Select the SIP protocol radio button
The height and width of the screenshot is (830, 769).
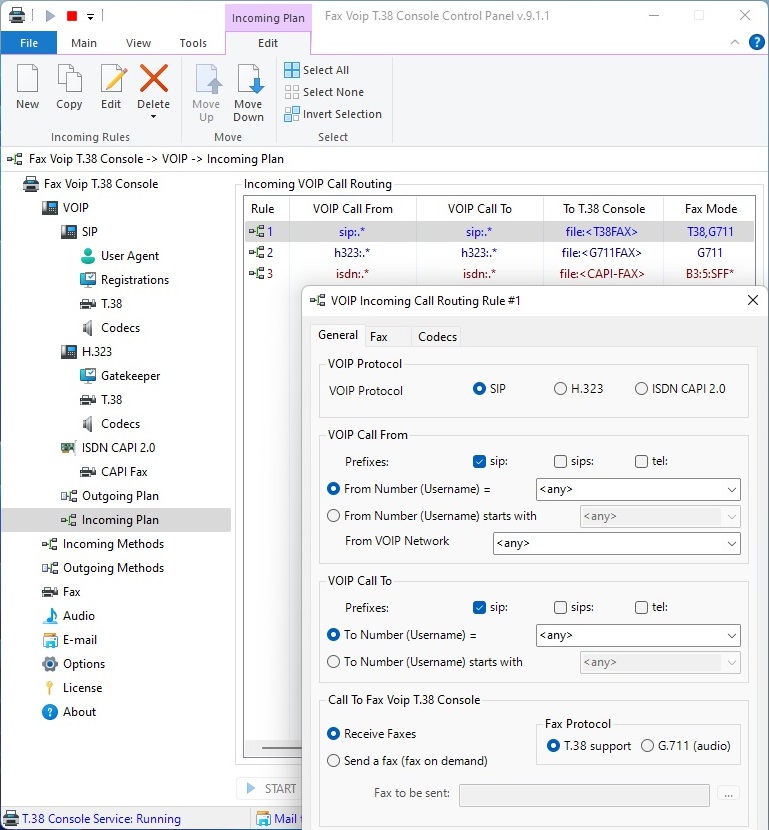coord(480,389)
